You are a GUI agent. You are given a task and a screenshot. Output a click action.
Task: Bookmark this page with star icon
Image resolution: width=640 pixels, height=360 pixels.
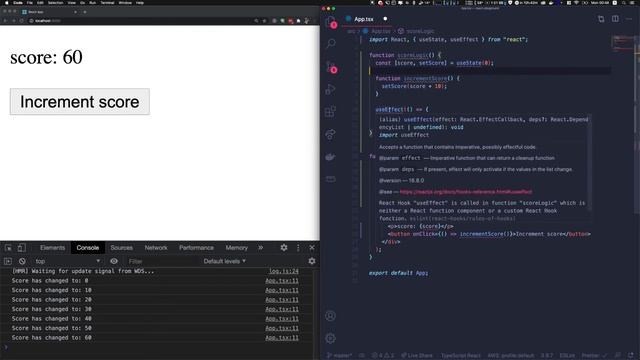pos(264,20)
